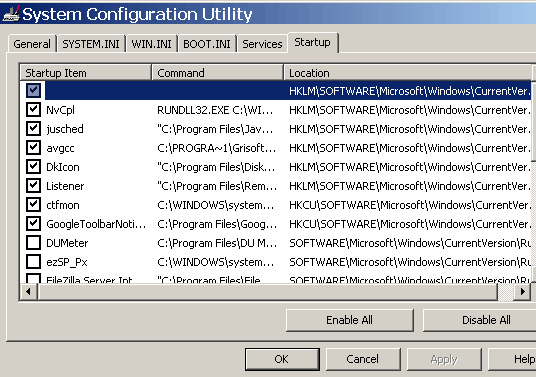This screenshot has width=536, height=377.
Task: Sort by Startup Item column header
Action: (86, 73)
